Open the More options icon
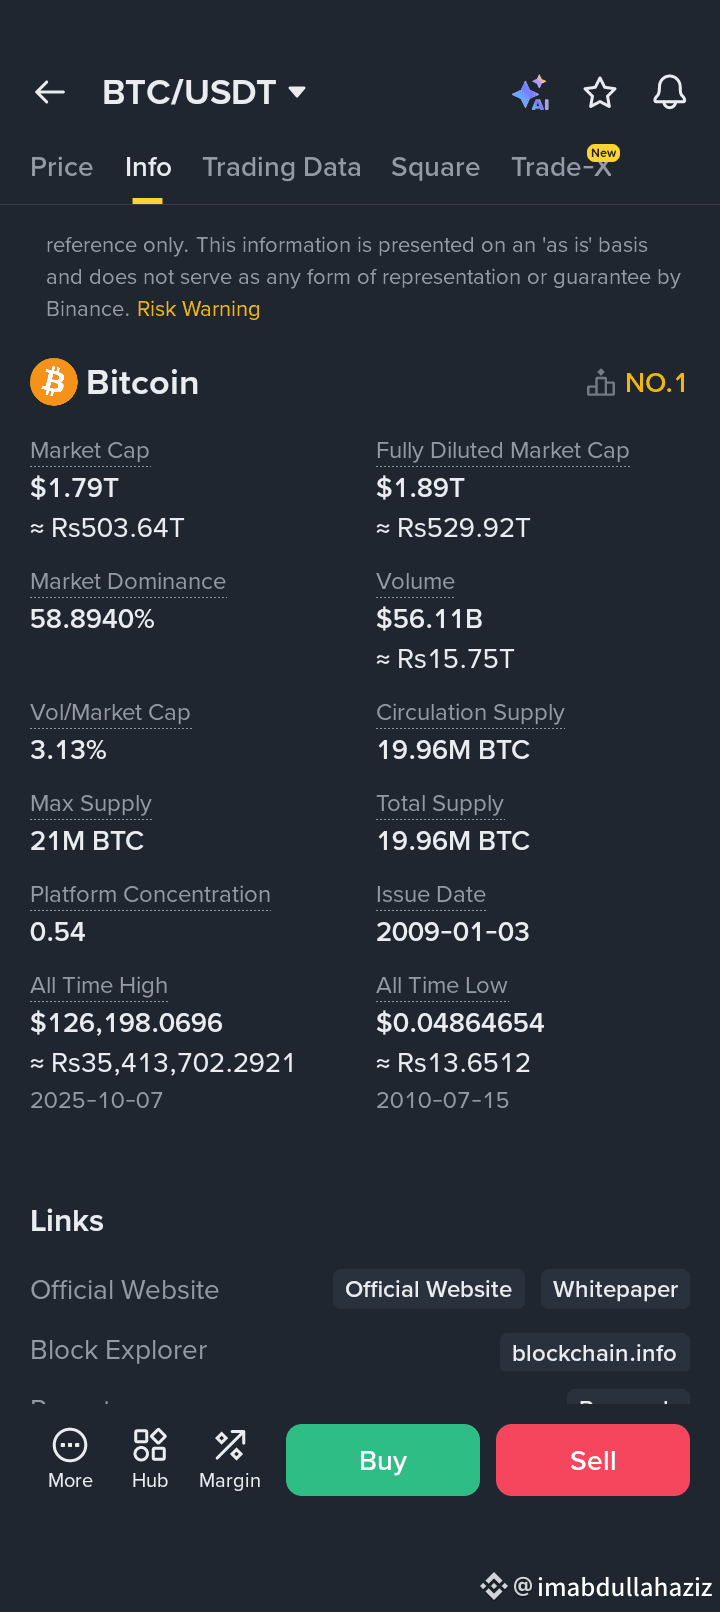Viewport: 720px width, 1612px height. click(x=70, y=1445)
